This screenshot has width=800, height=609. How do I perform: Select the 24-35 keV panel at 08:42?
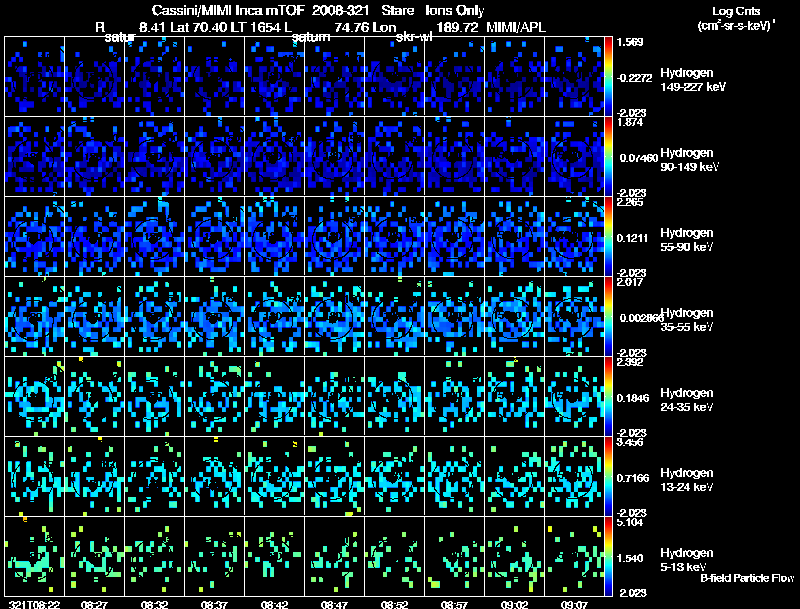click(x=274, y=397)
